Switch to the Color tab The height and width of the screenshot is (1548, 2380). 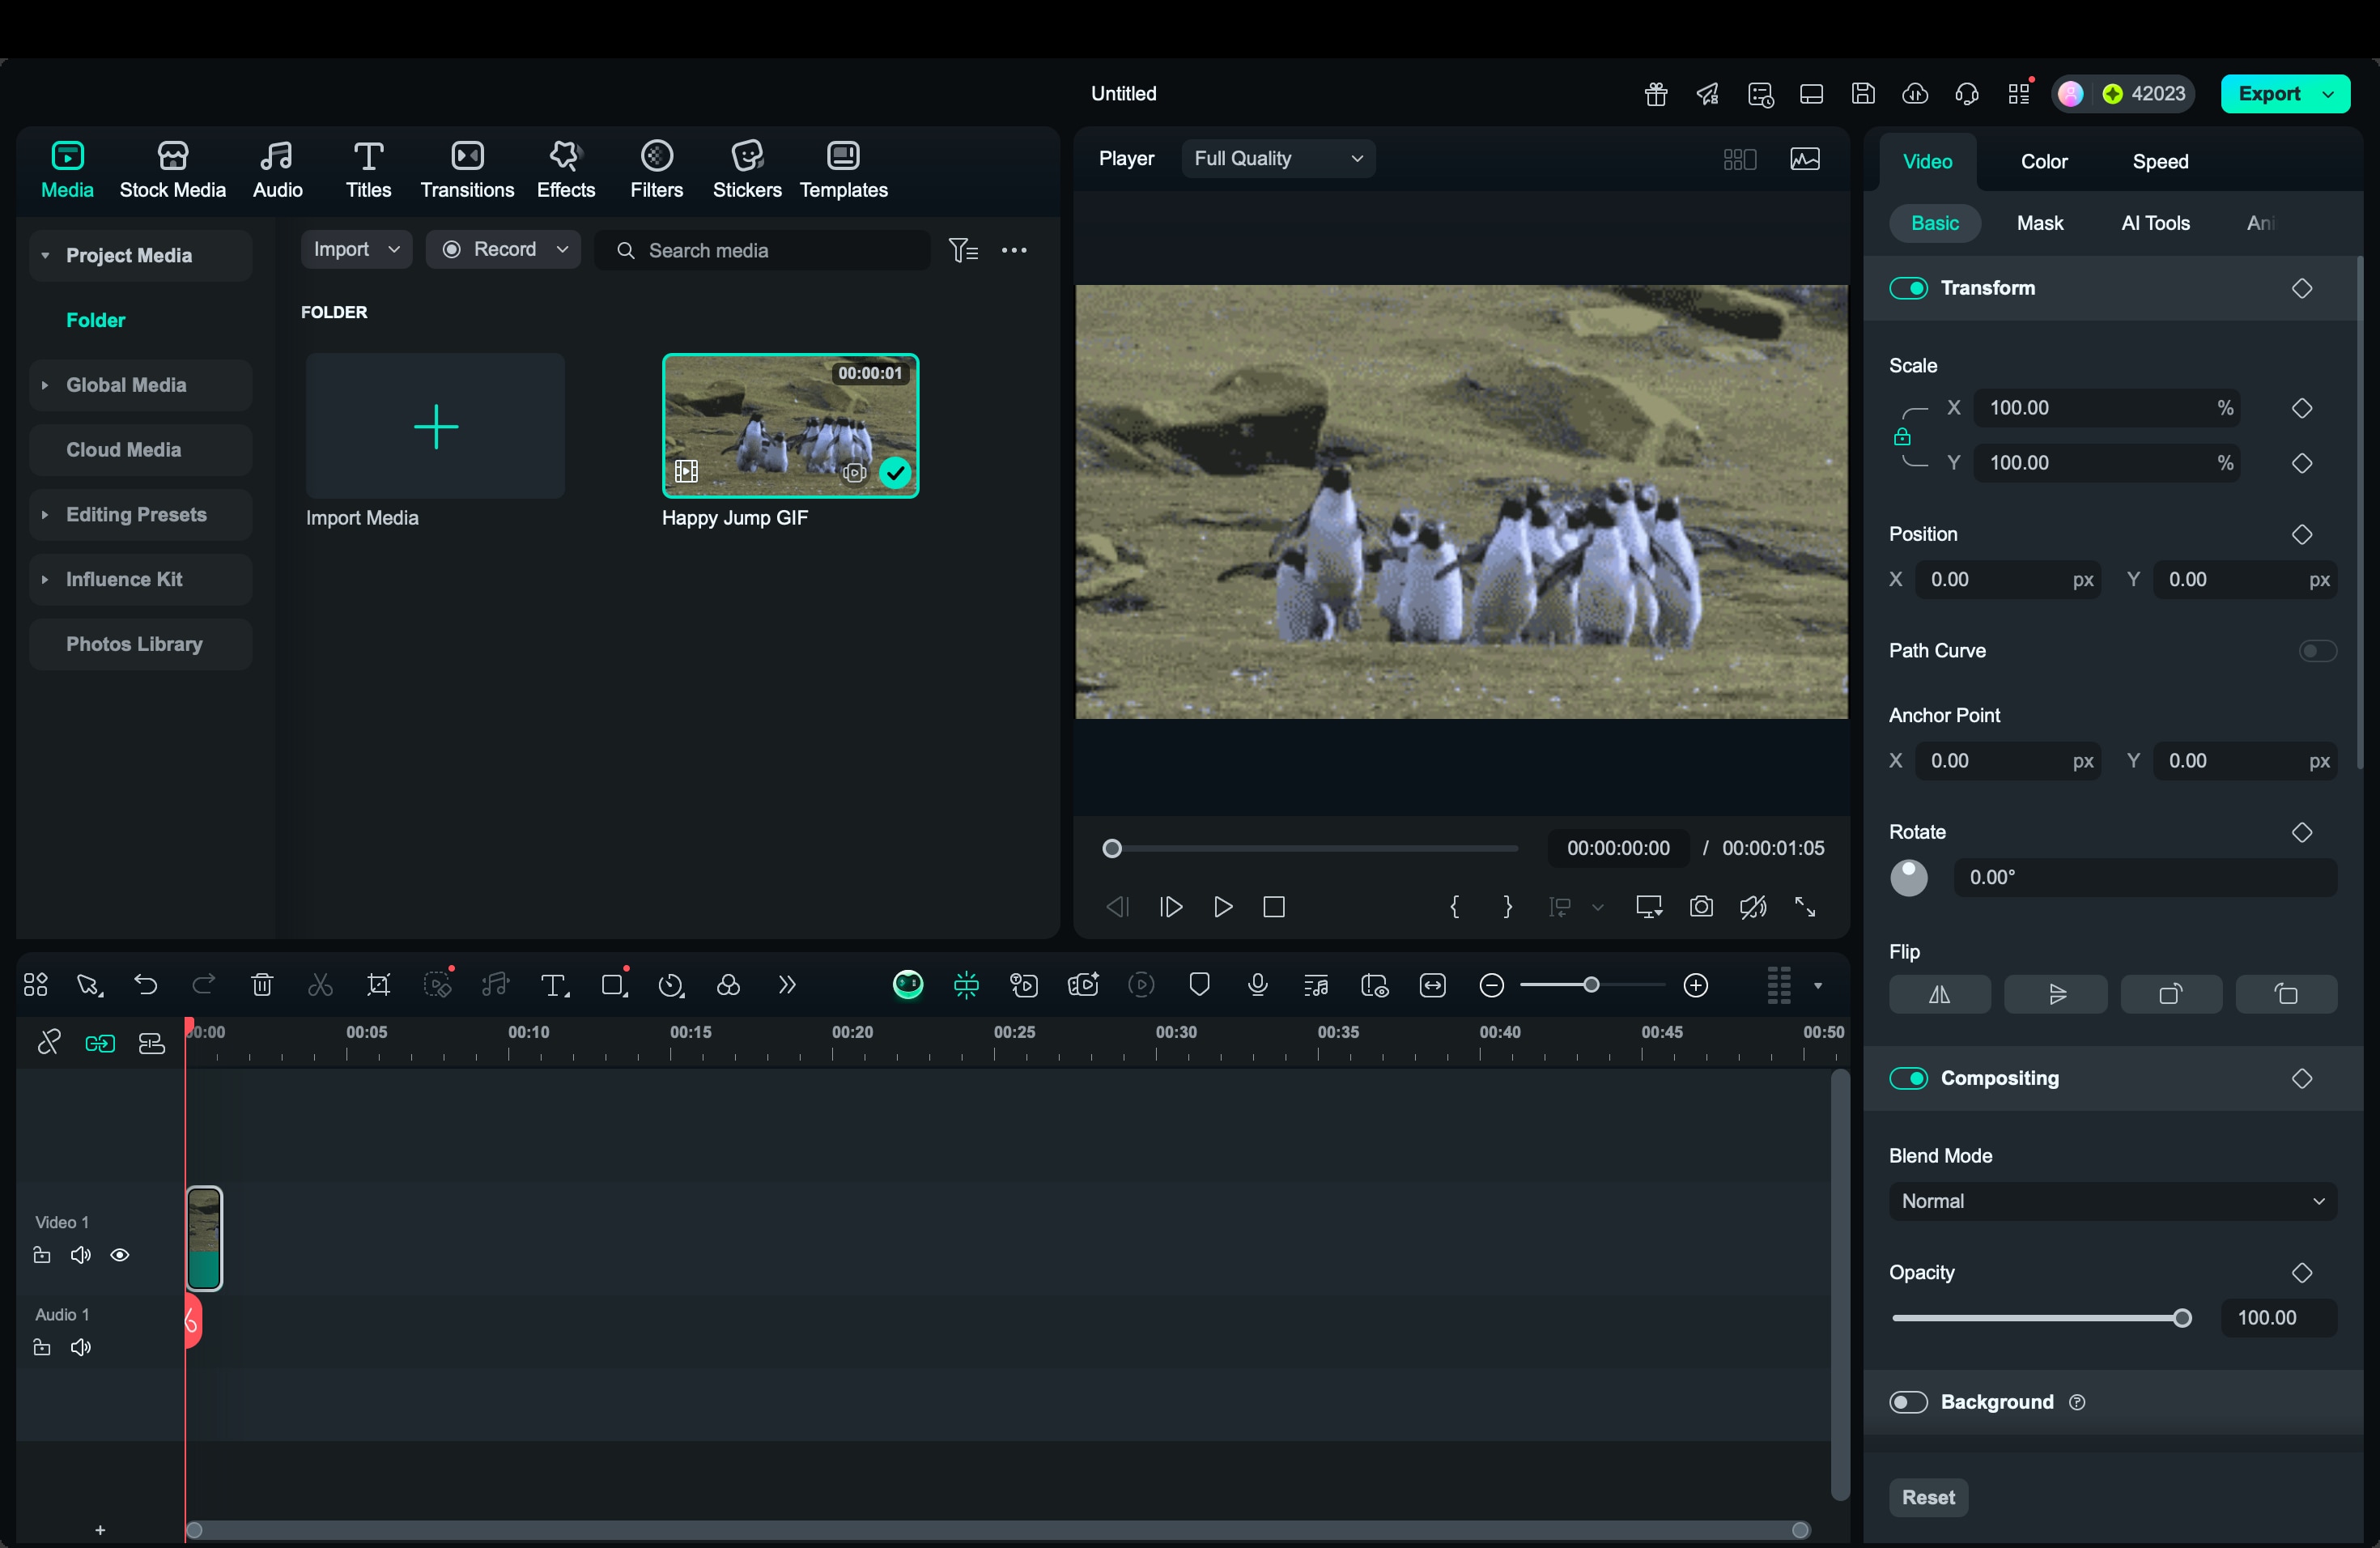tap(2044, 160)
